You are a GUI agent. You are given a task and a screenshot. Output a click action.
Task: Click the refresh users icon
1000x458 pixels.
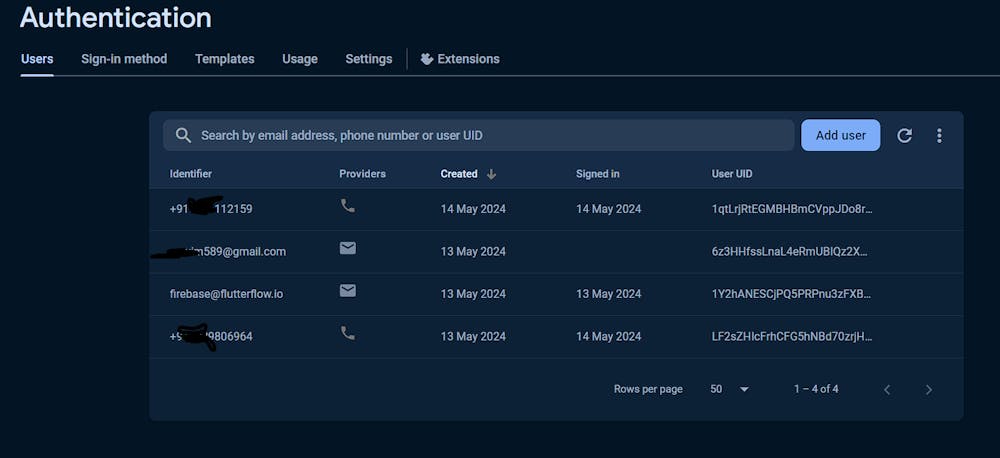pyautogui.click(x=904, y=135)
